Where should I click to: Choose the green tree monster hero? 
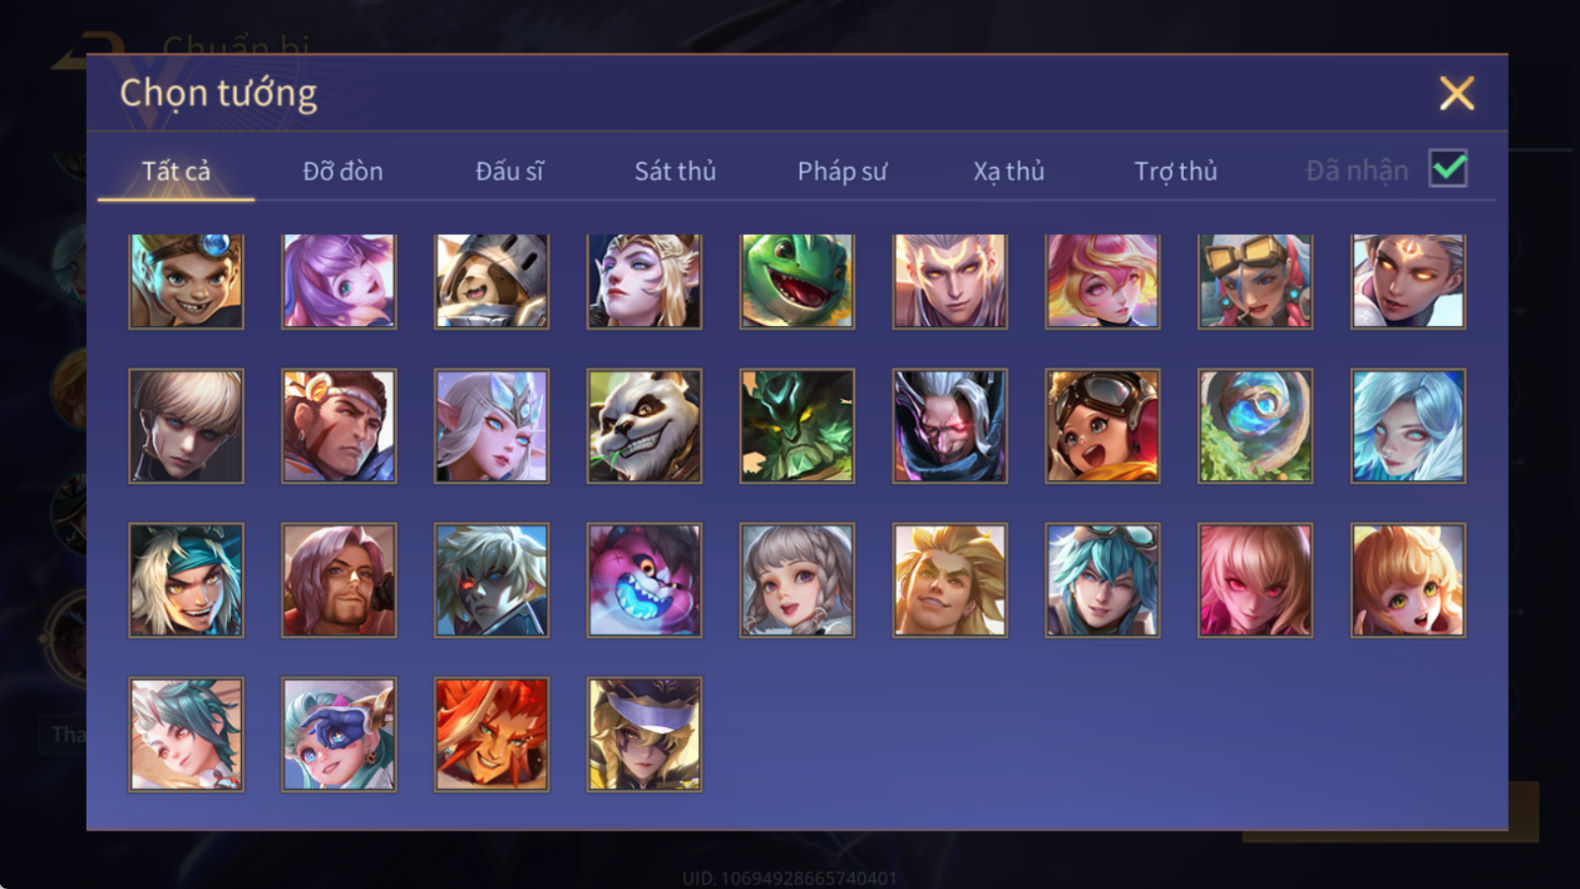point(797,426)
